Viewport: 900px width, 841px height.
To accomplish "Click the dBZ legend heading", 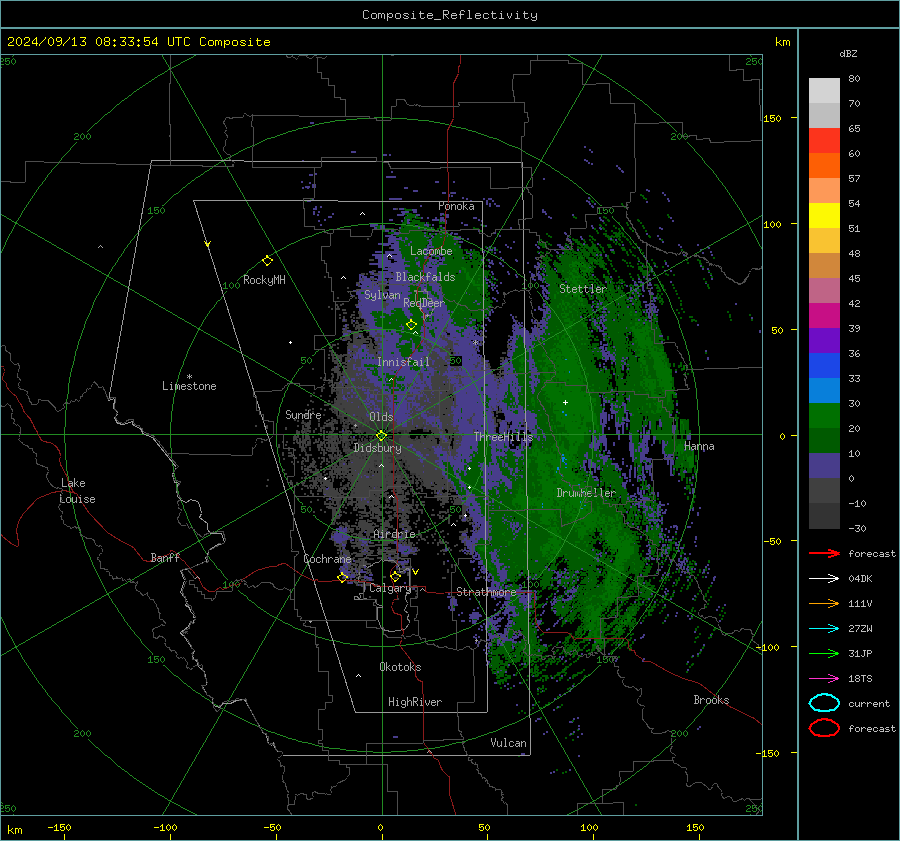I will [848, 54].
